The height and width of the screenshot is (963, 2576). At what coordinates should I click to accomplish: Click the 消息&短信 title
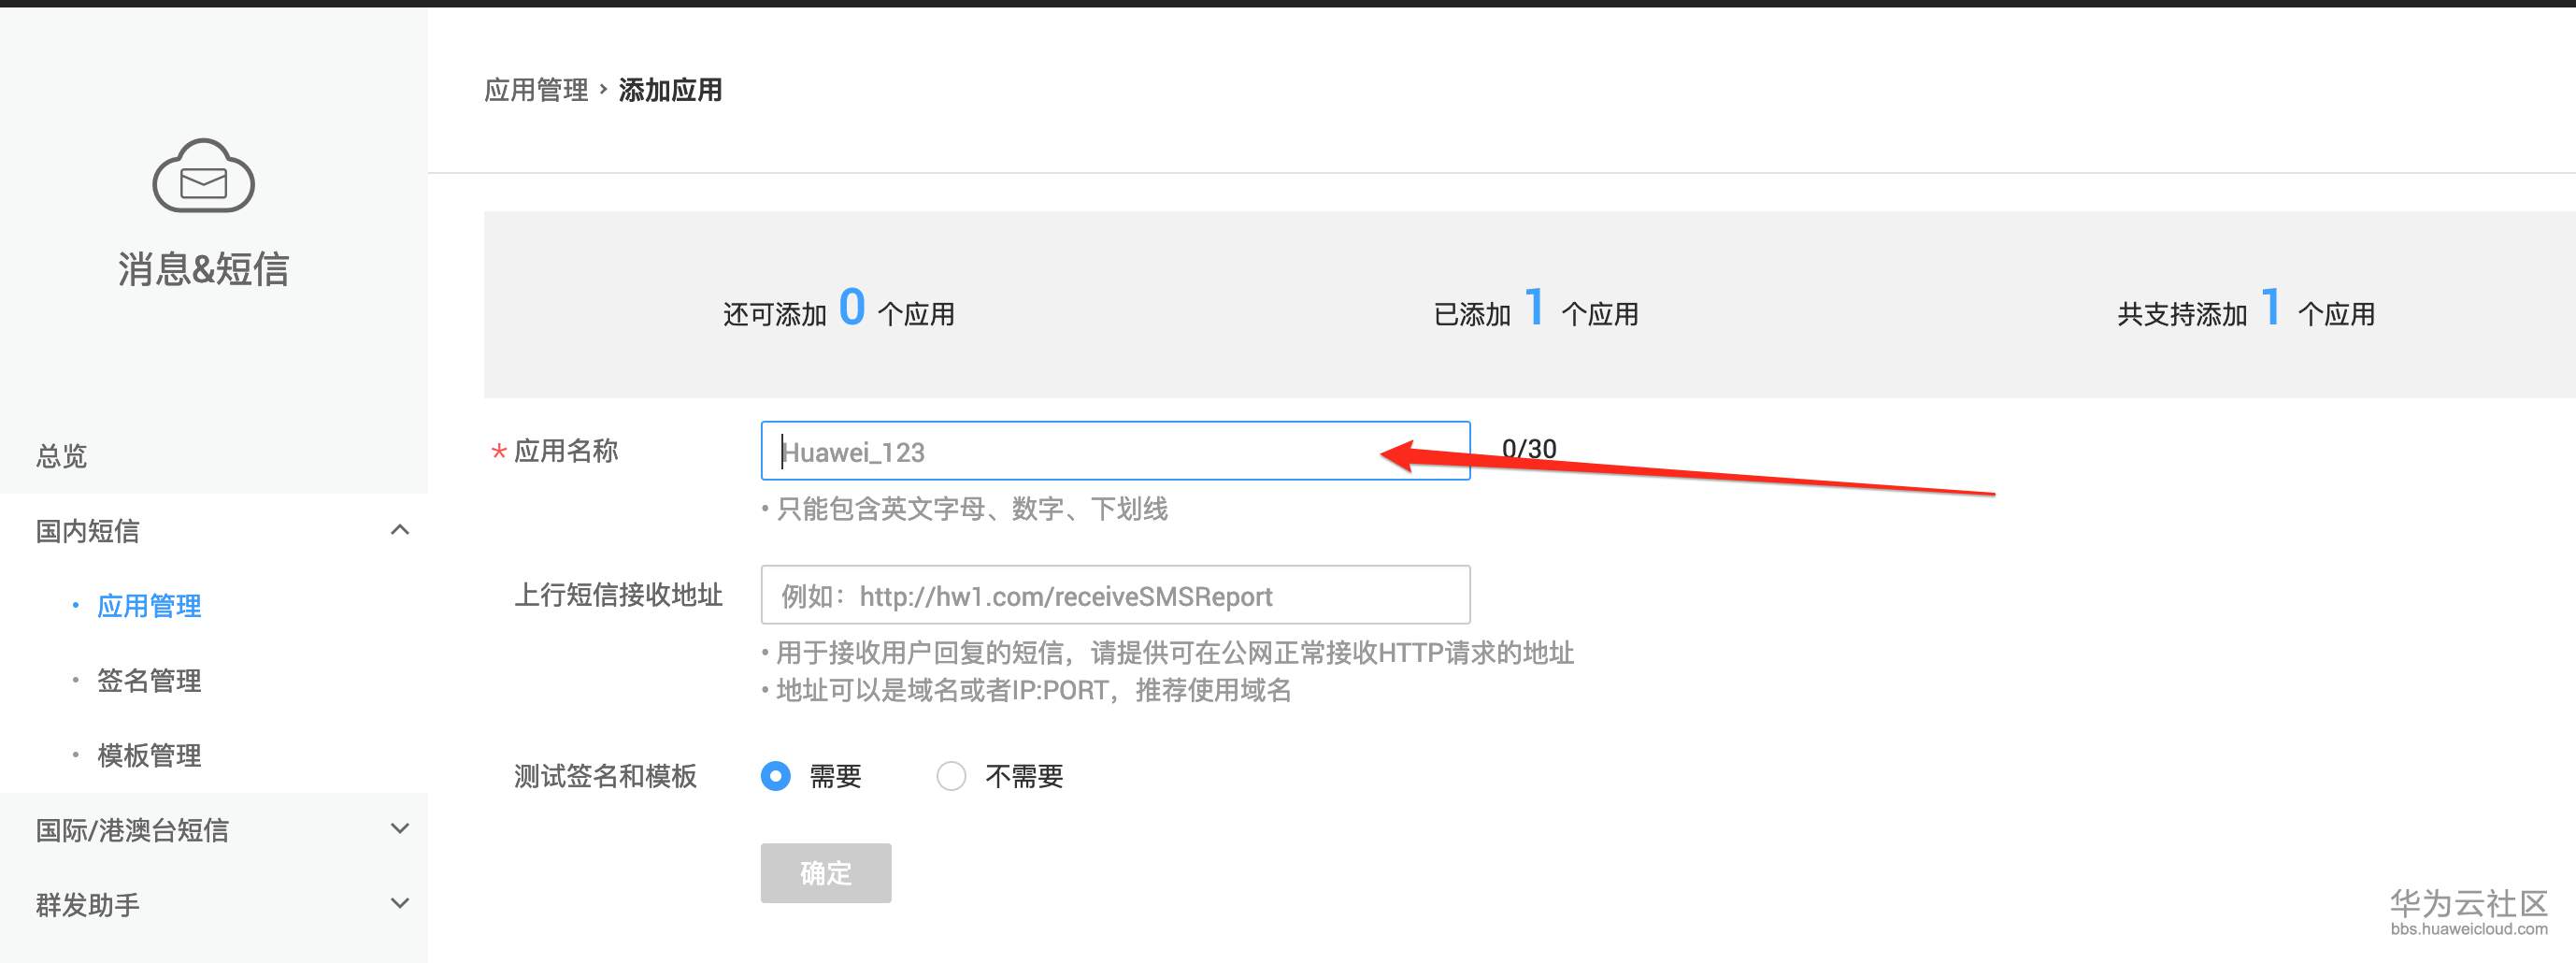(204, 269)
